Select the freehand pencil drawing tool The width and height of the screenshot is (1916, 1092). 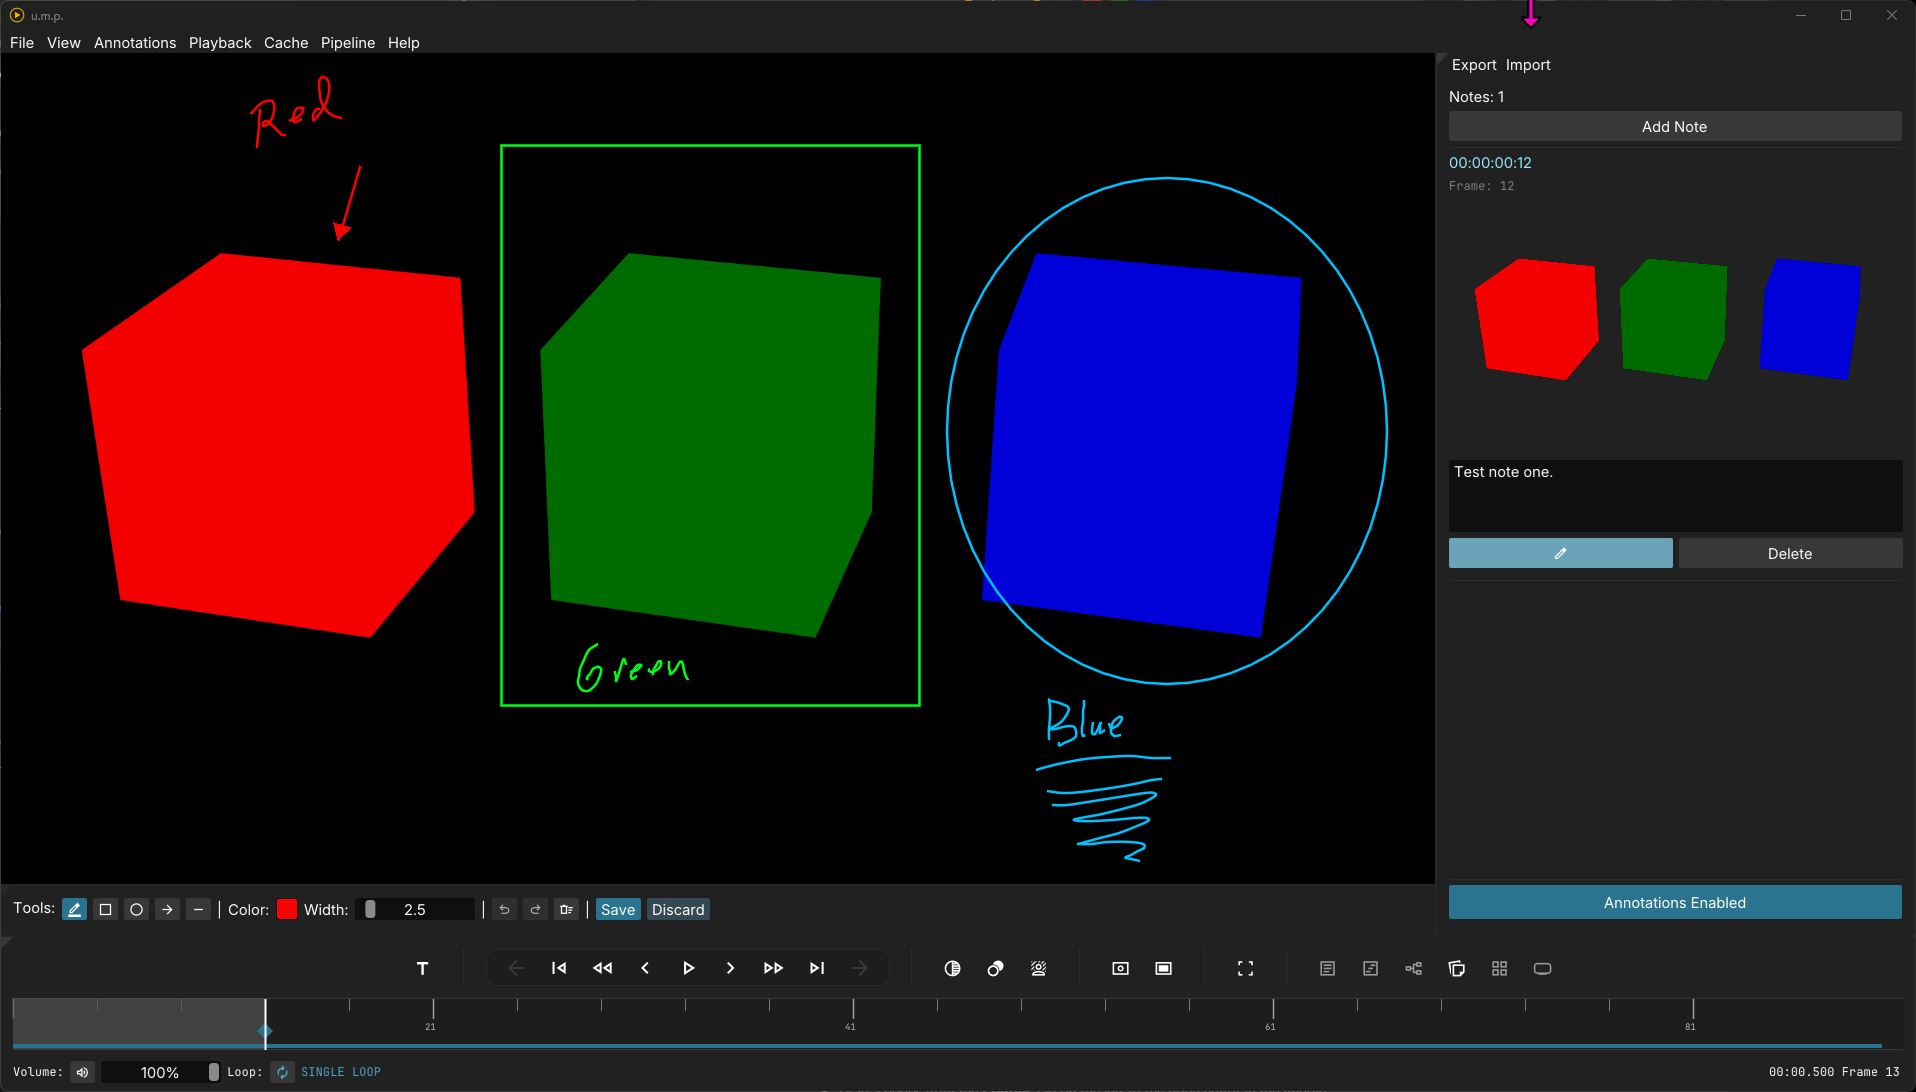(x=74, y=909)
